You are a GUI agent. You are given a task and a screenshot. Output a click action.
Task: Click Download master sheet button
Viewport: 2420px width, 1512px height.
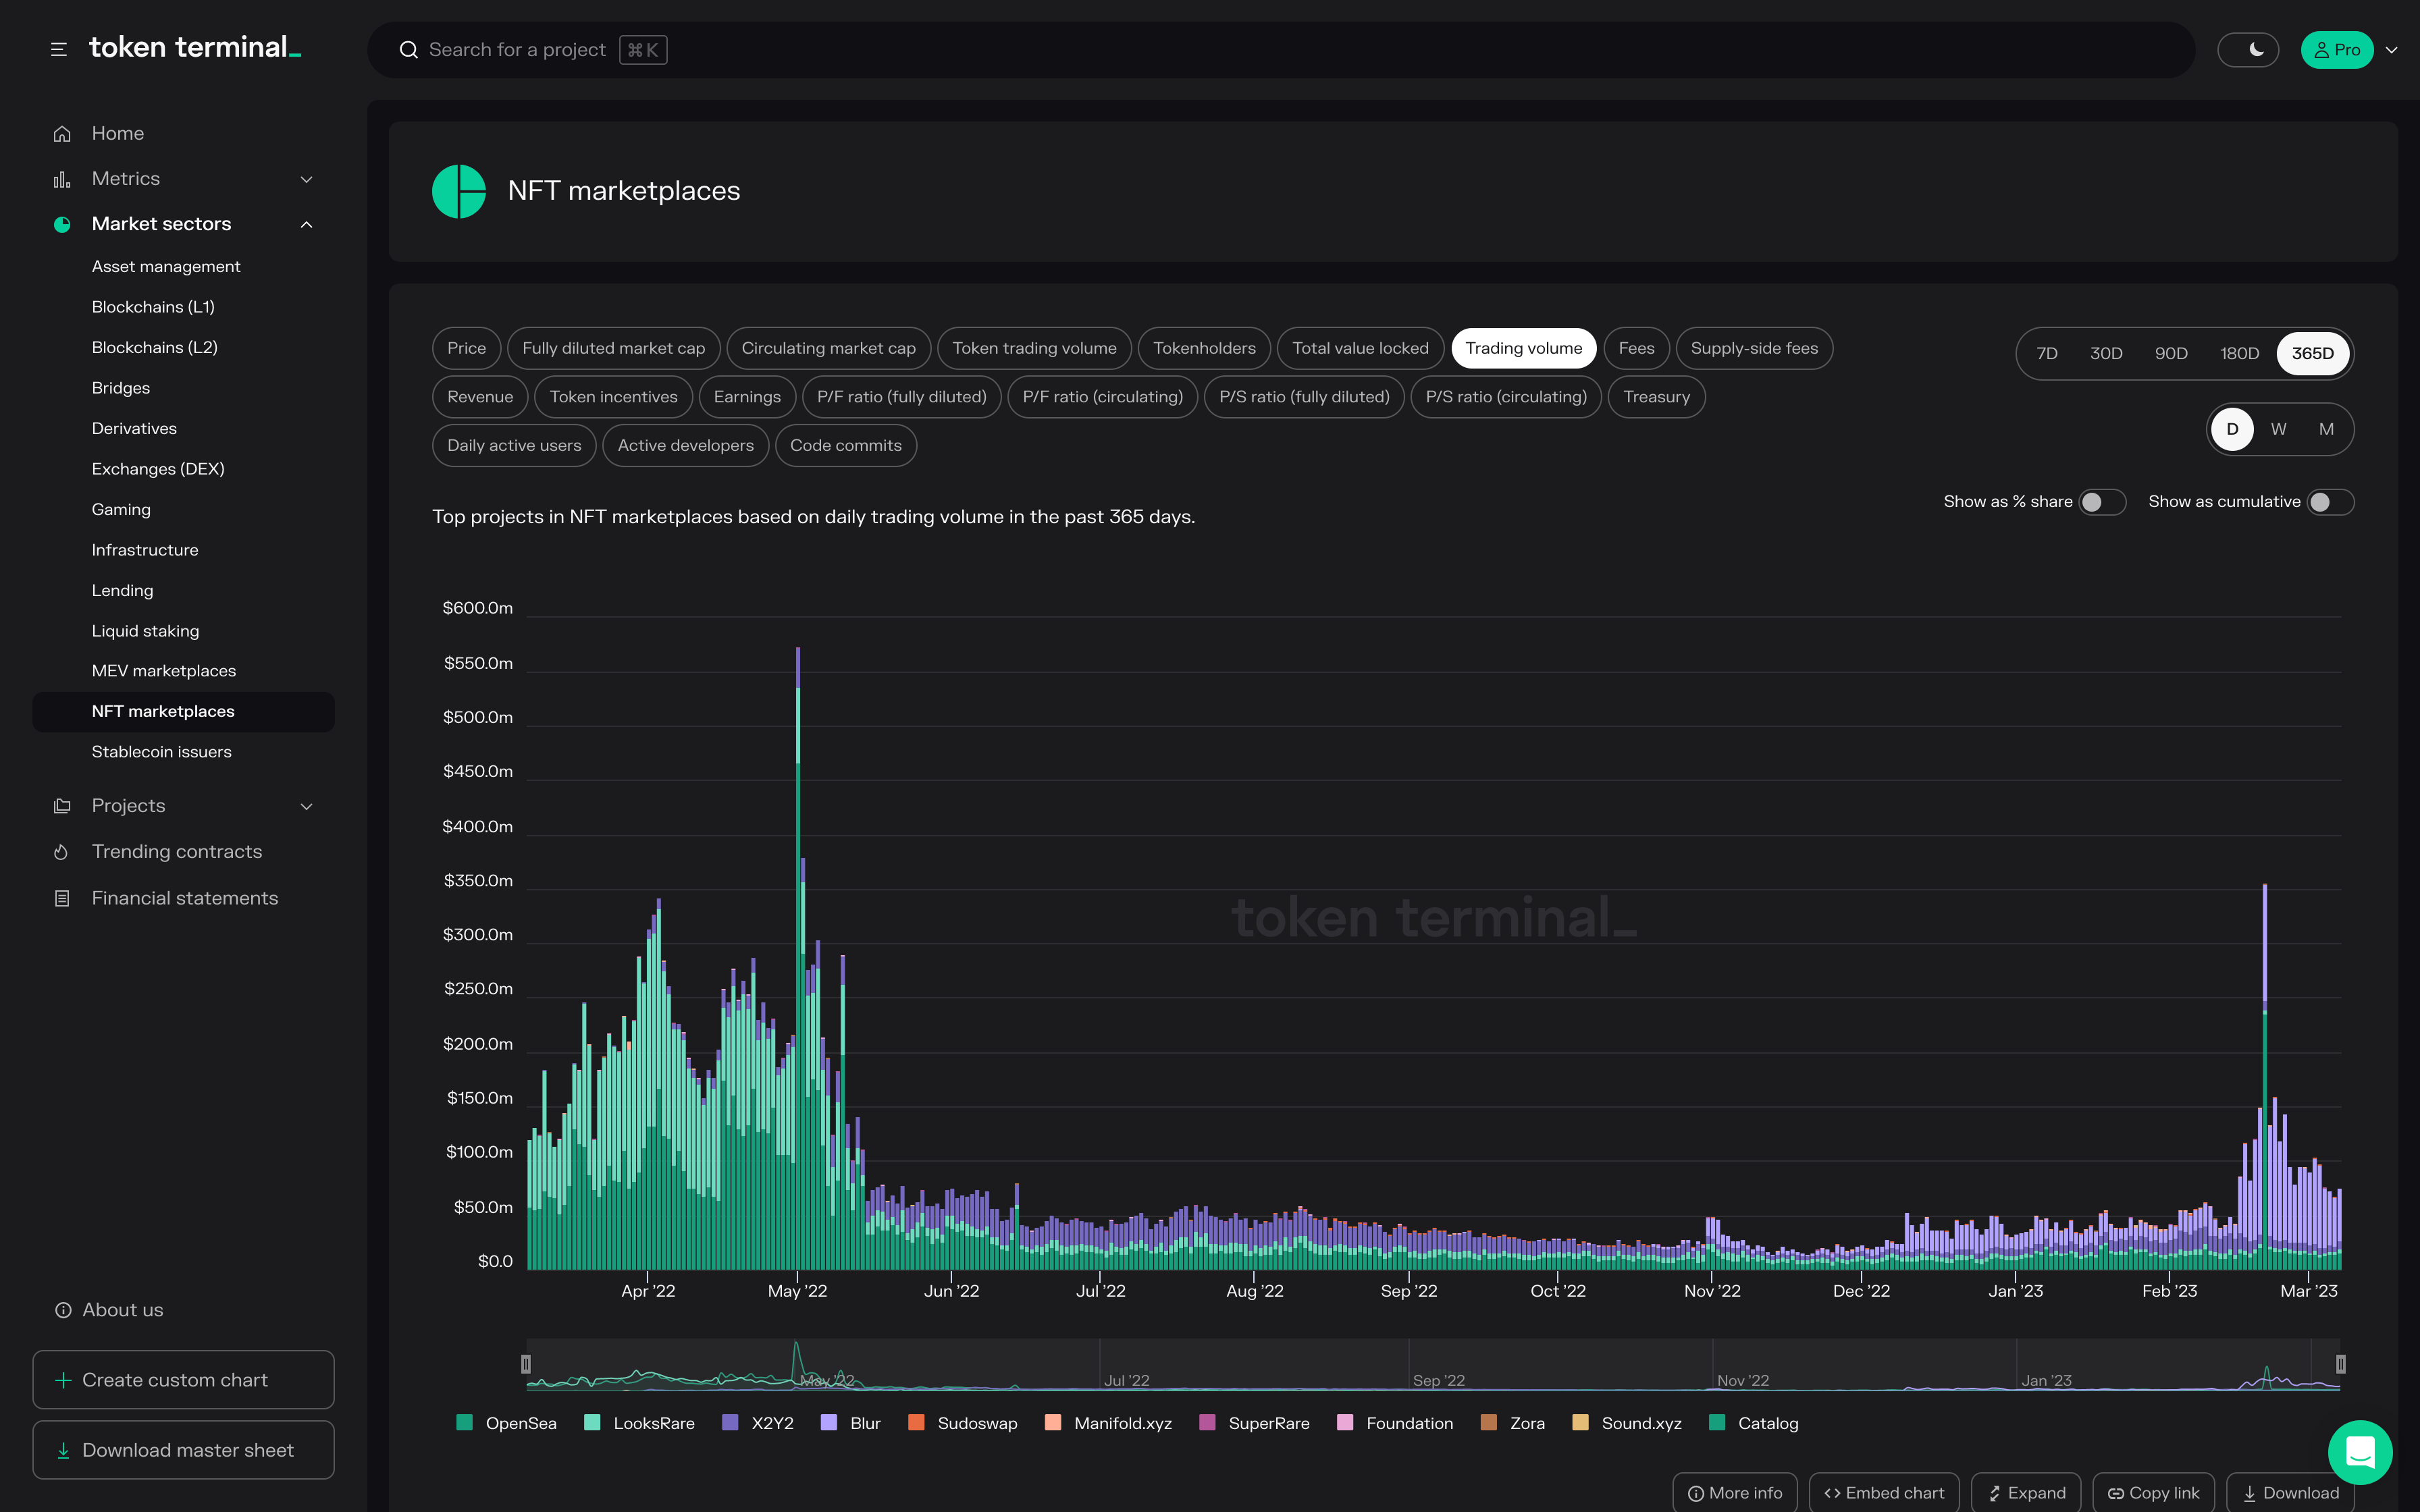click(184, 1450)
